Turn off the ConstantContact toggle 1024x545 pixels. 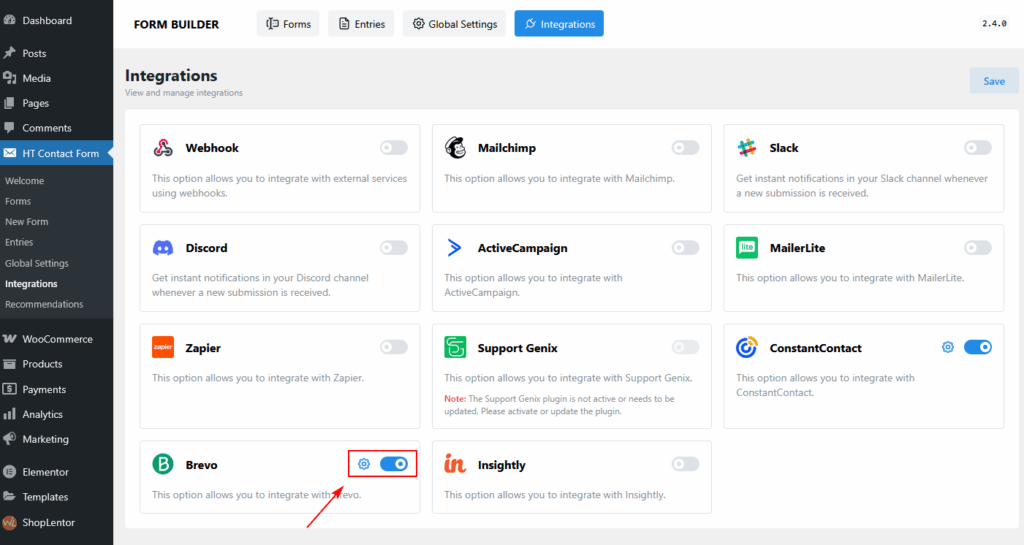[x=977, y=347]
